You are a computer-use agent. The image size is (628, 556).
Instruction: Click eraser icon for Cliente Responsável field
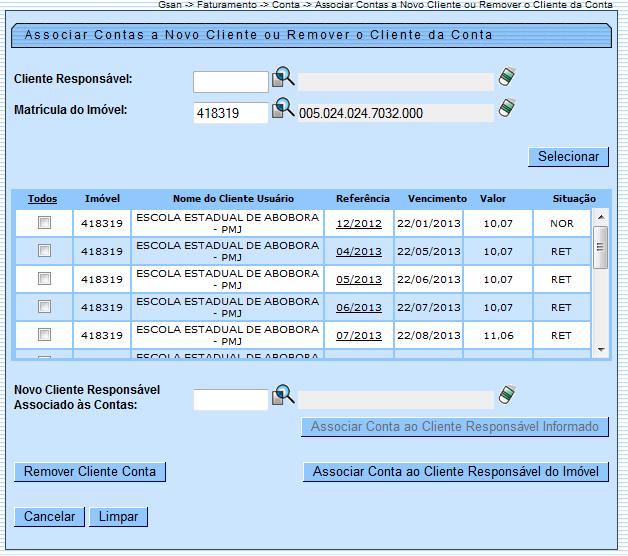coord(508,78)
